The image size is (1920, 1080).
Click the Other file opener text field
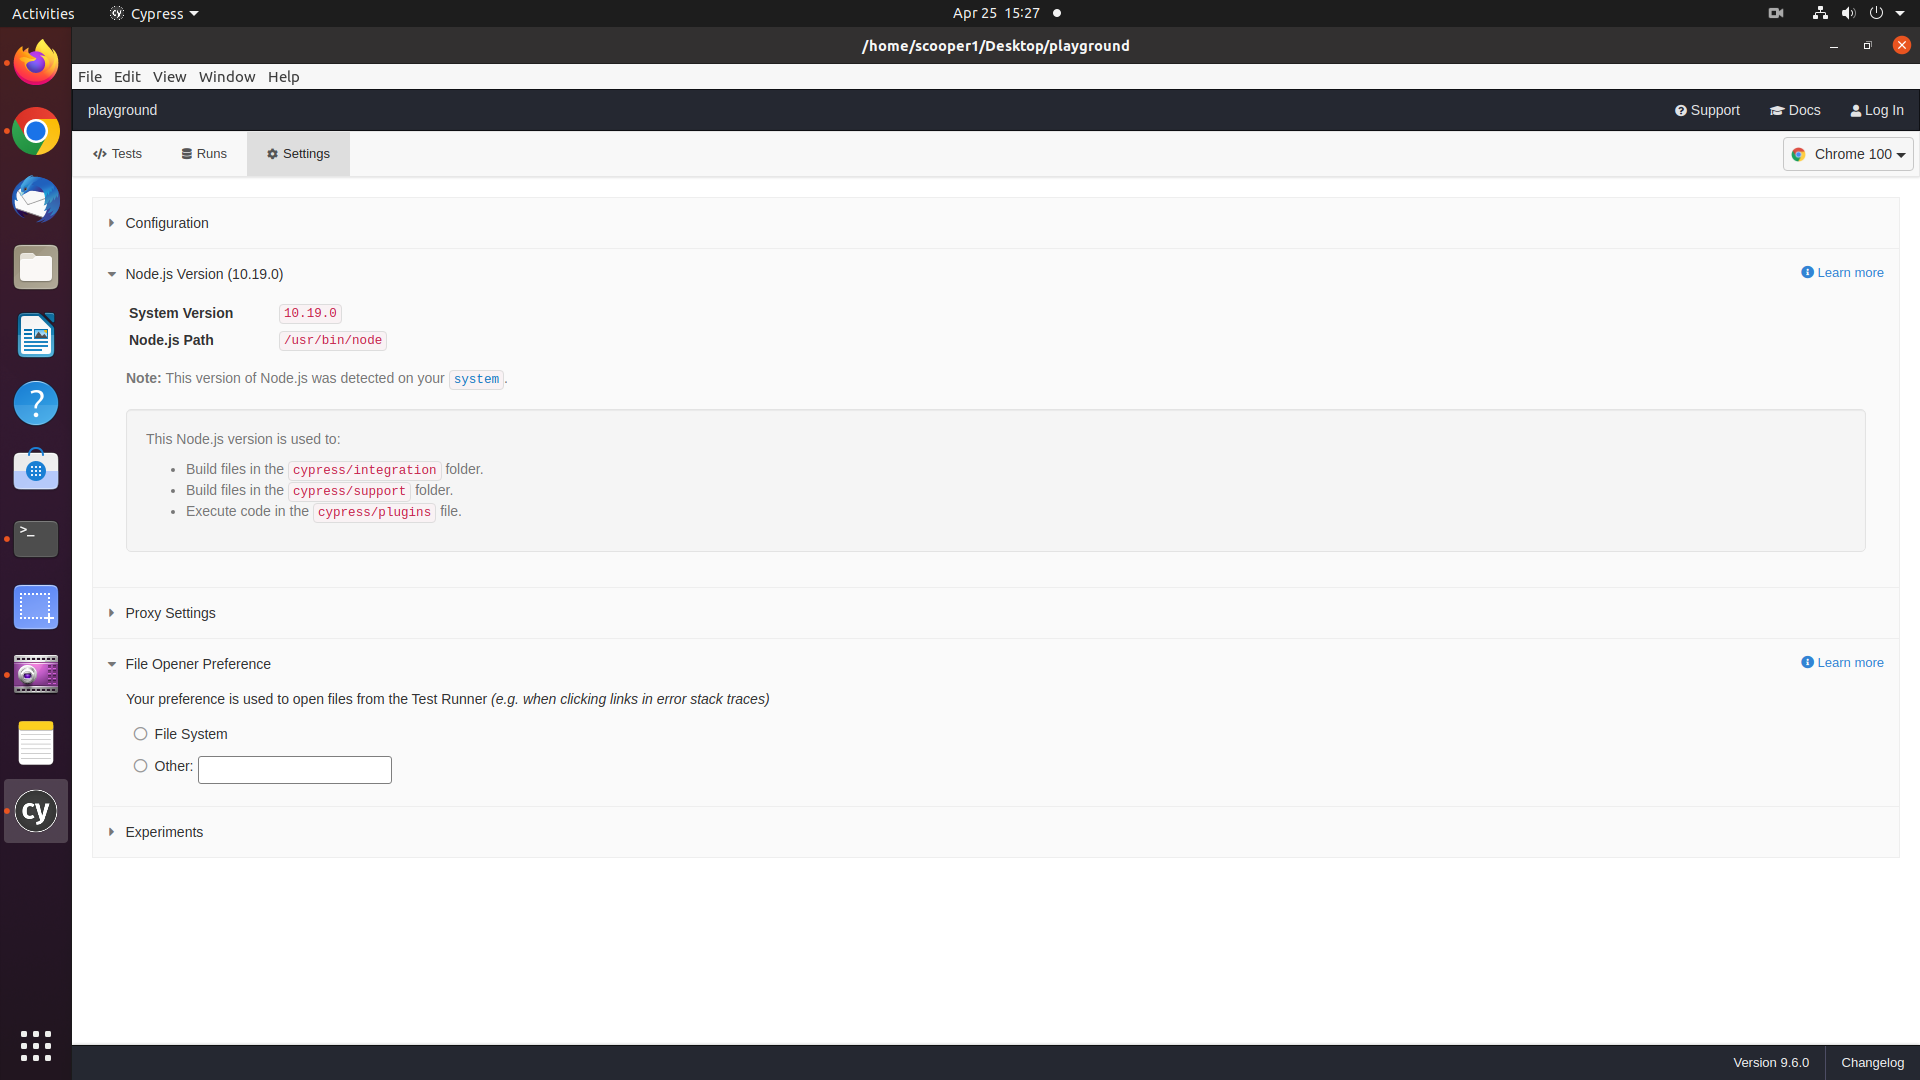(x=295, y=770)
